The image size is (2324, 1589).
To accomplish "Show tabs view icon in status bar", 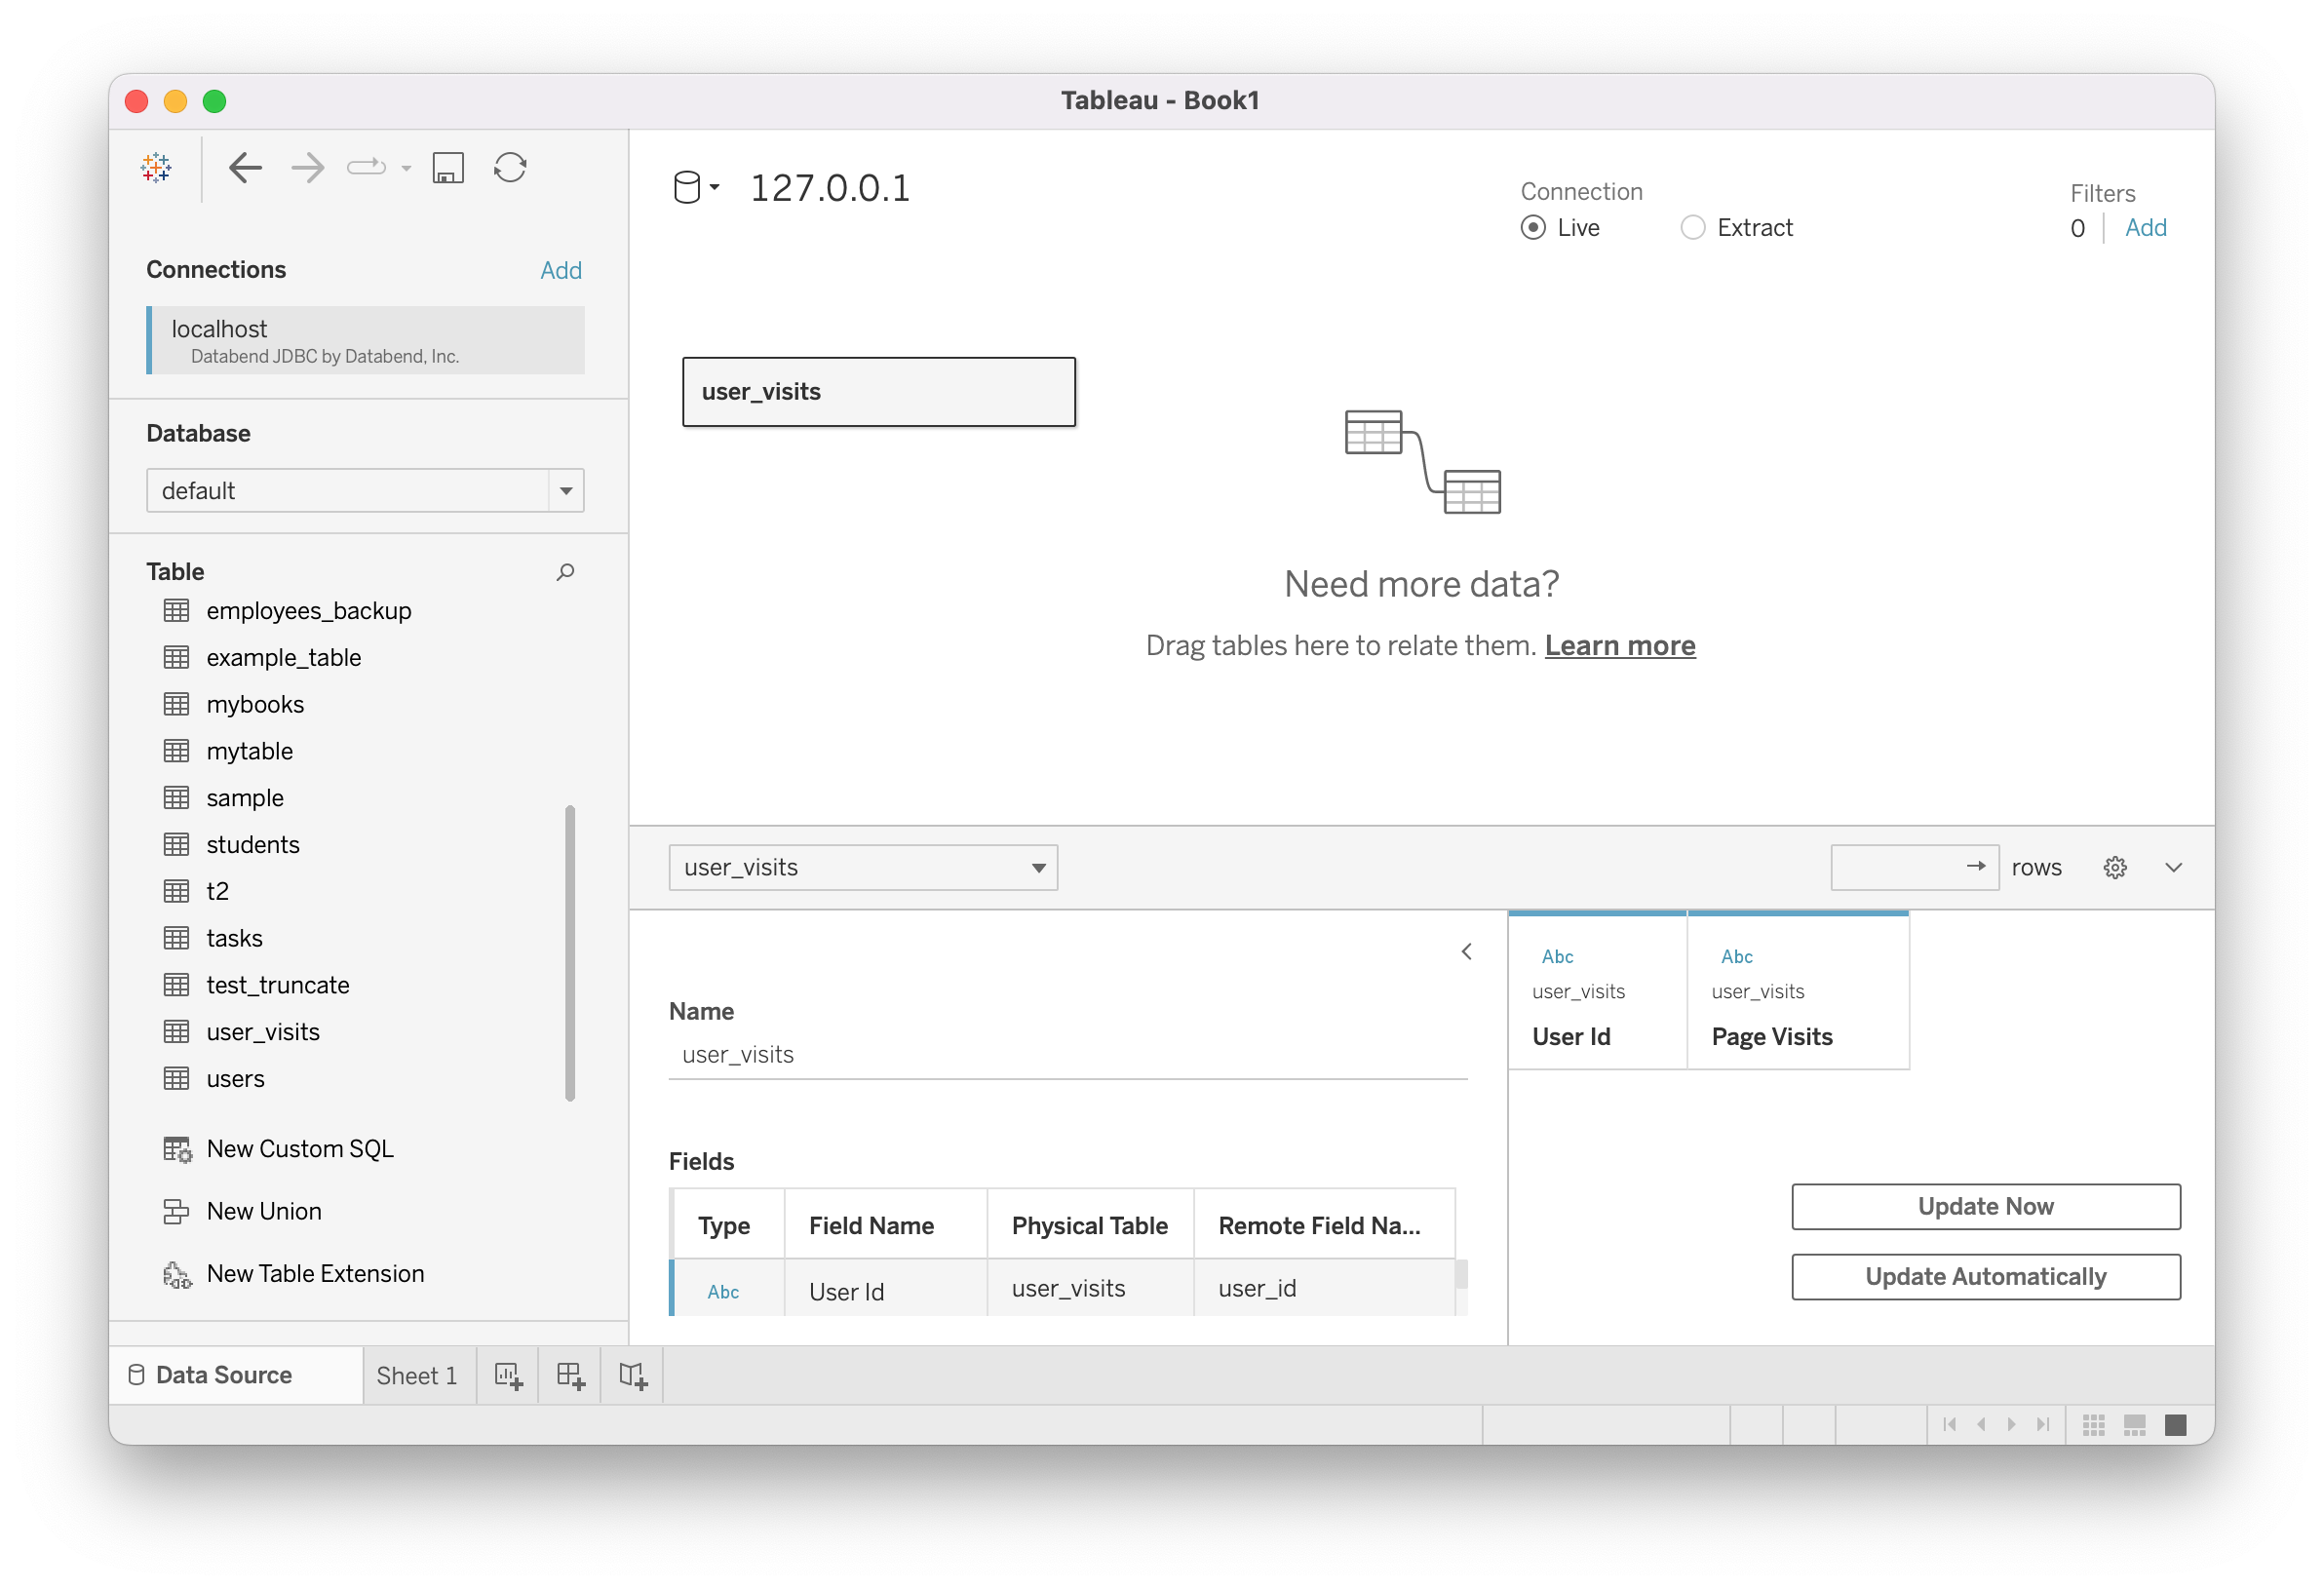I will pyautogui.click(x=2175, y=1425).
